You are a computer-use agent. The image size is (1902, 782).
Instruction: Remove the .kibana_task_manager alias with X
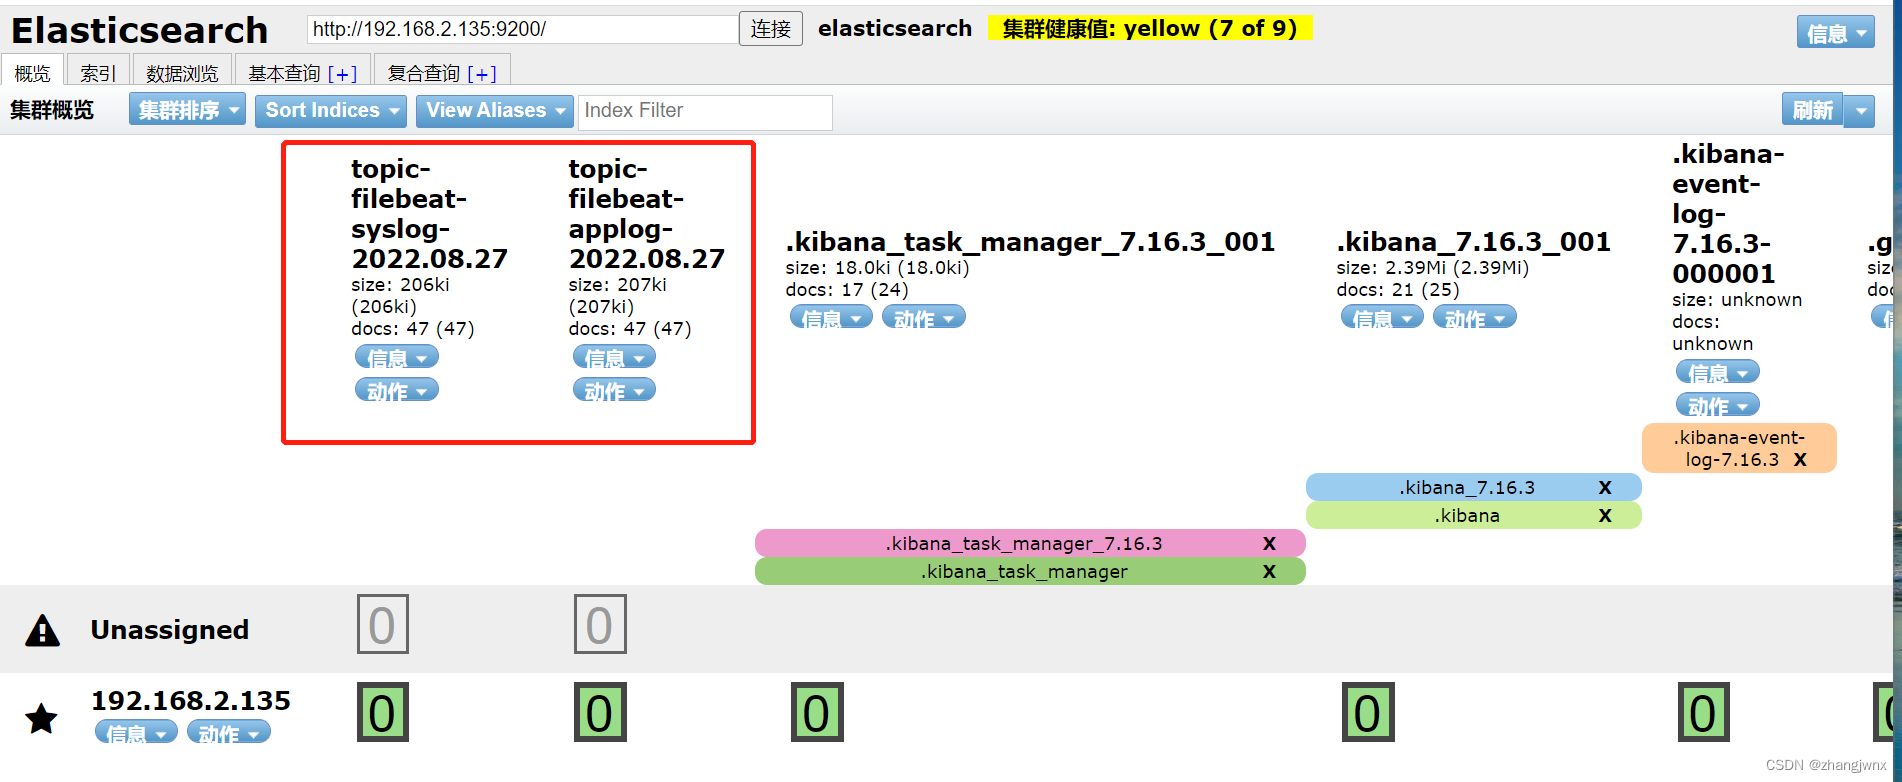1269,572
